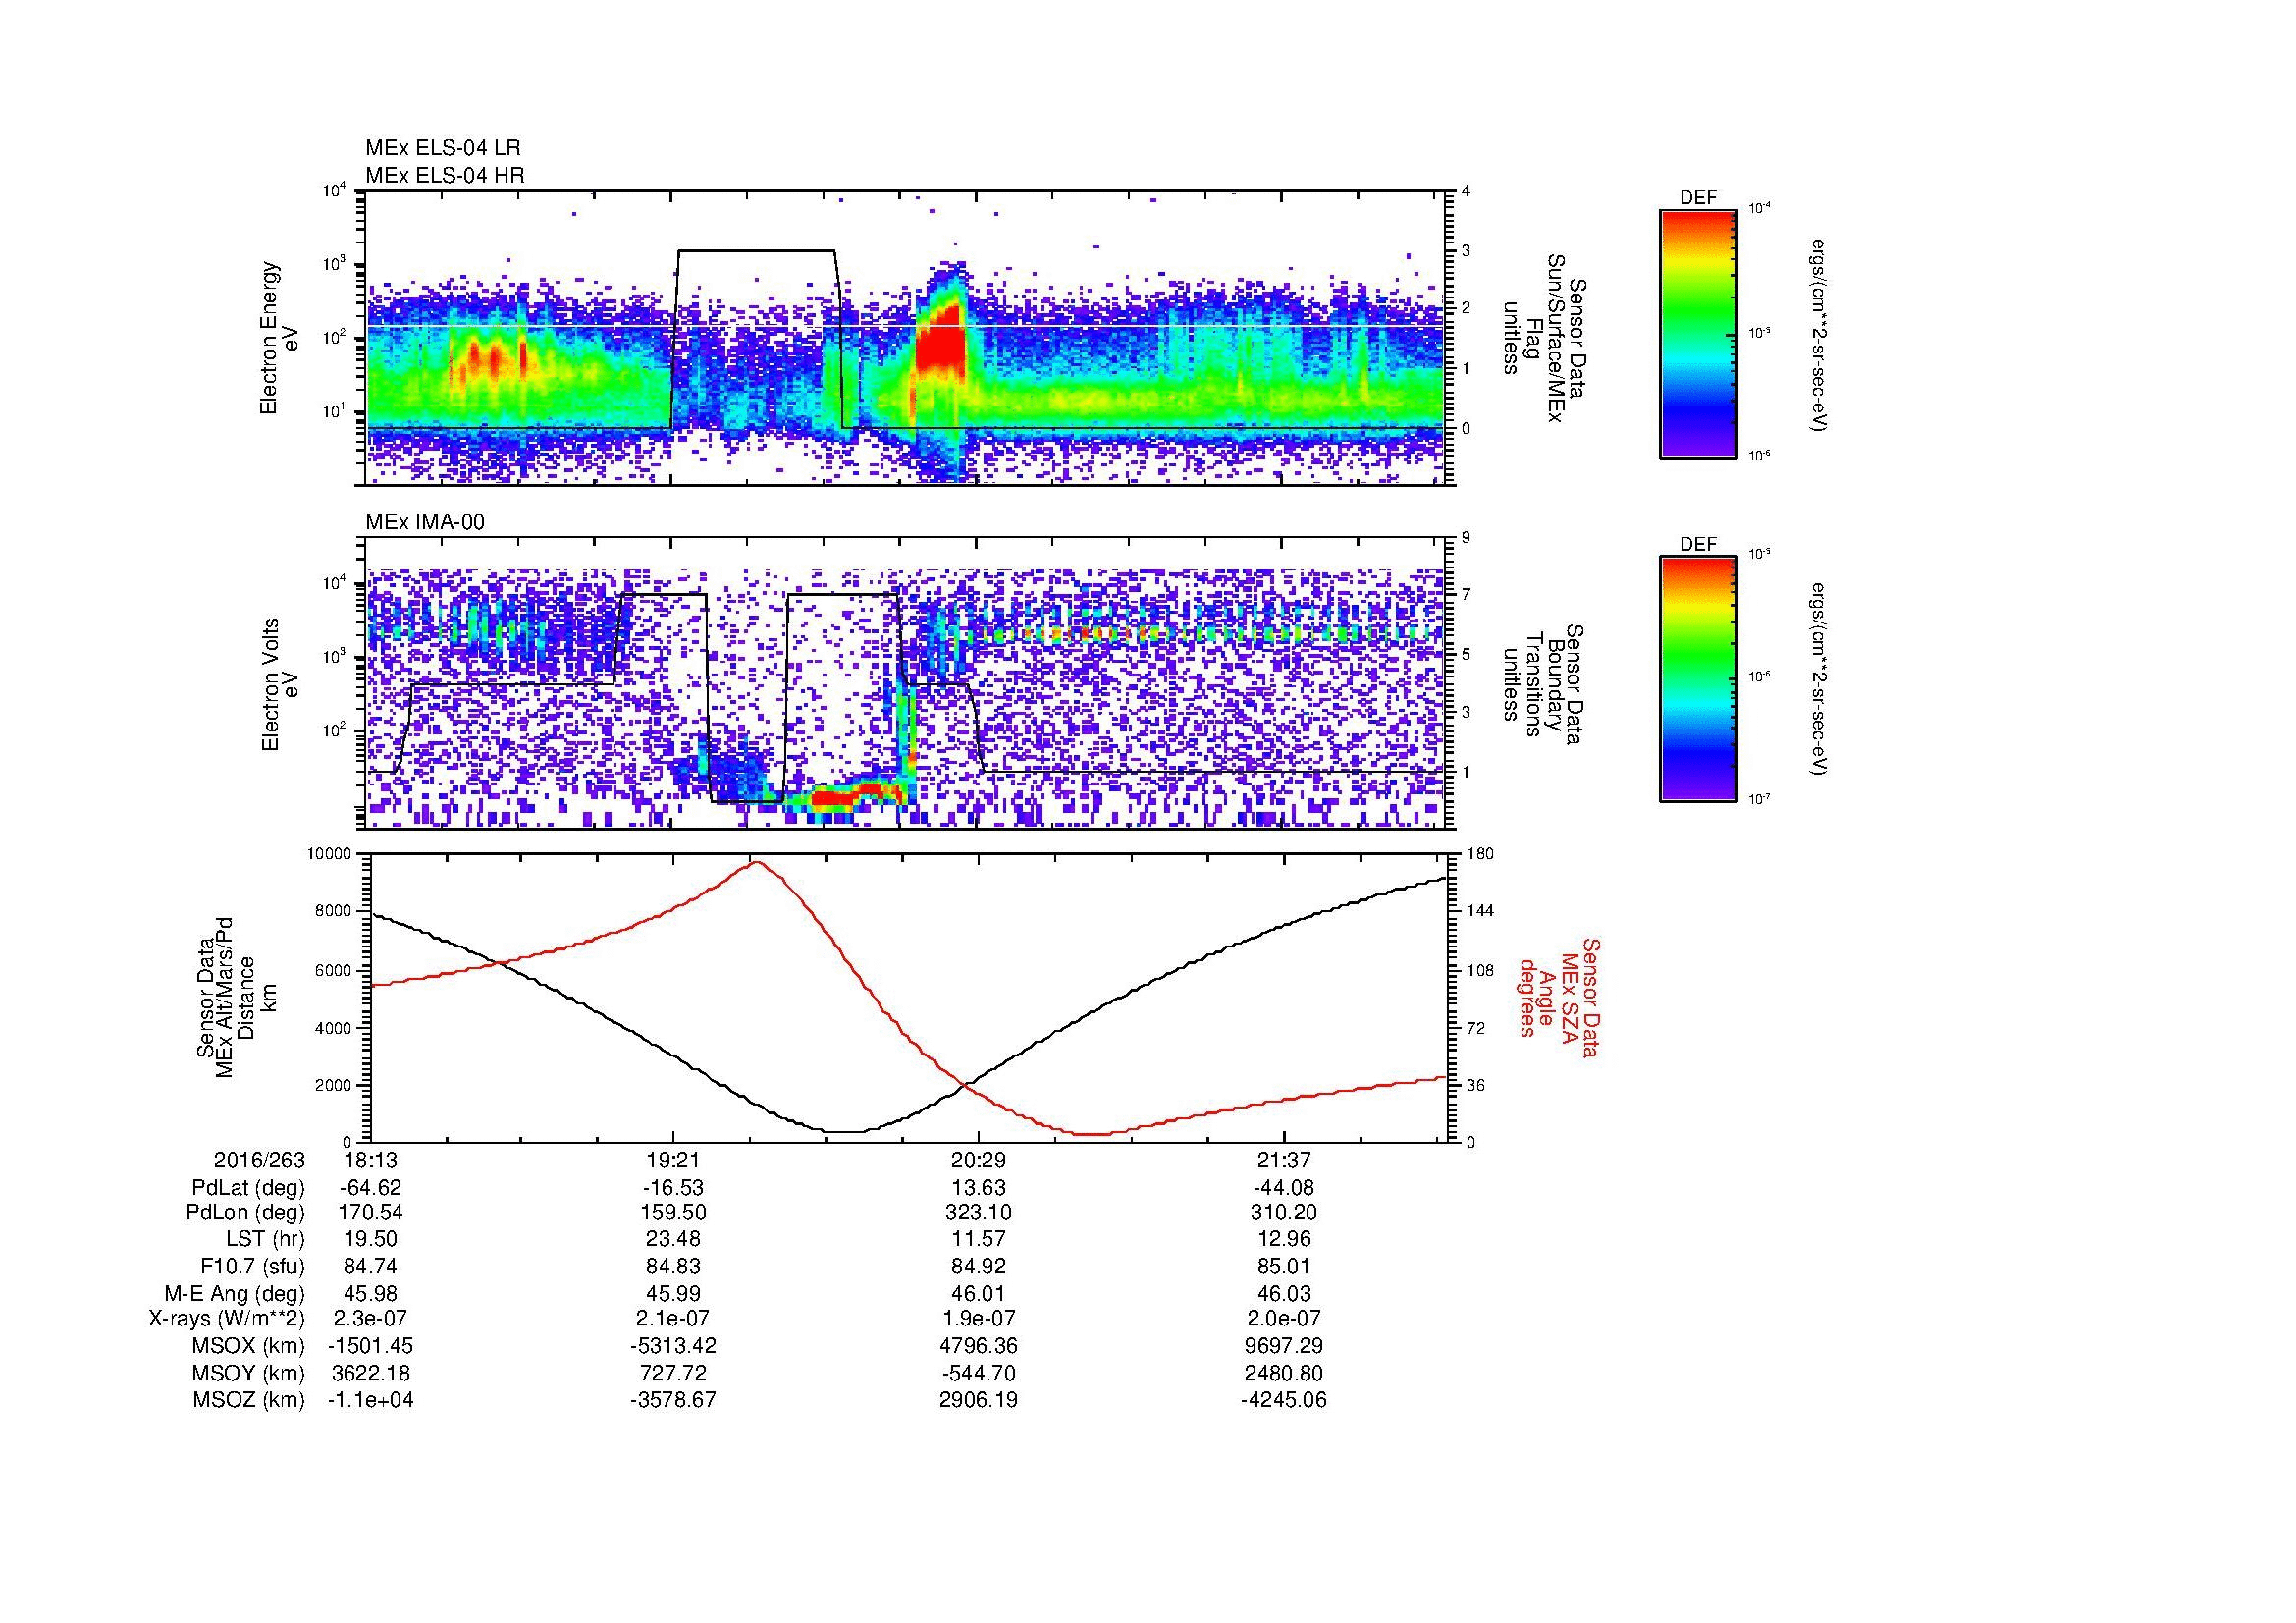Image resolution: width=2296 pixels, height=1623 pixels.
Task: Click the 21:37 time tick label
Action: click(x=1283, y=1161)
